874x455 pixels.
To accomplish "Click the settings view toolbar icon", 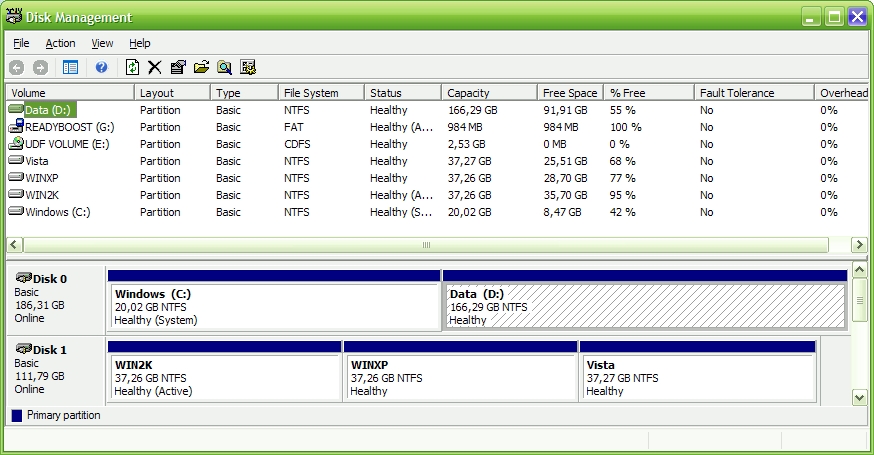I will click(x=248, y=67).
